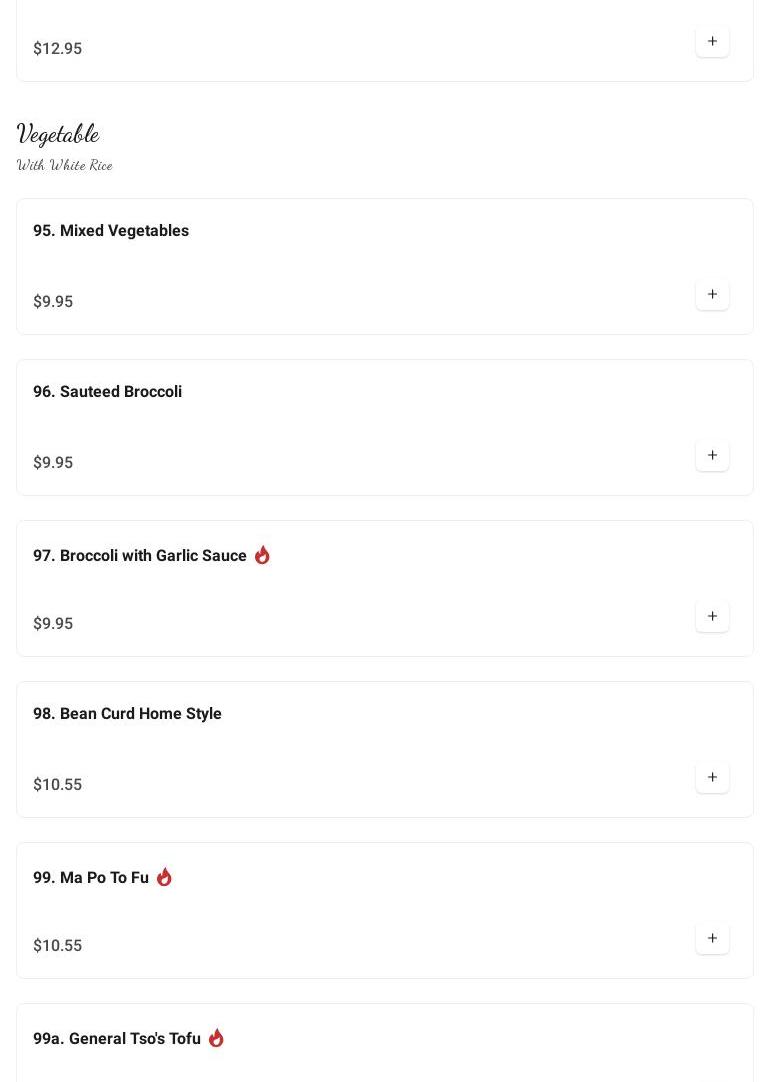Click the With White Rice subtitle

64,165
